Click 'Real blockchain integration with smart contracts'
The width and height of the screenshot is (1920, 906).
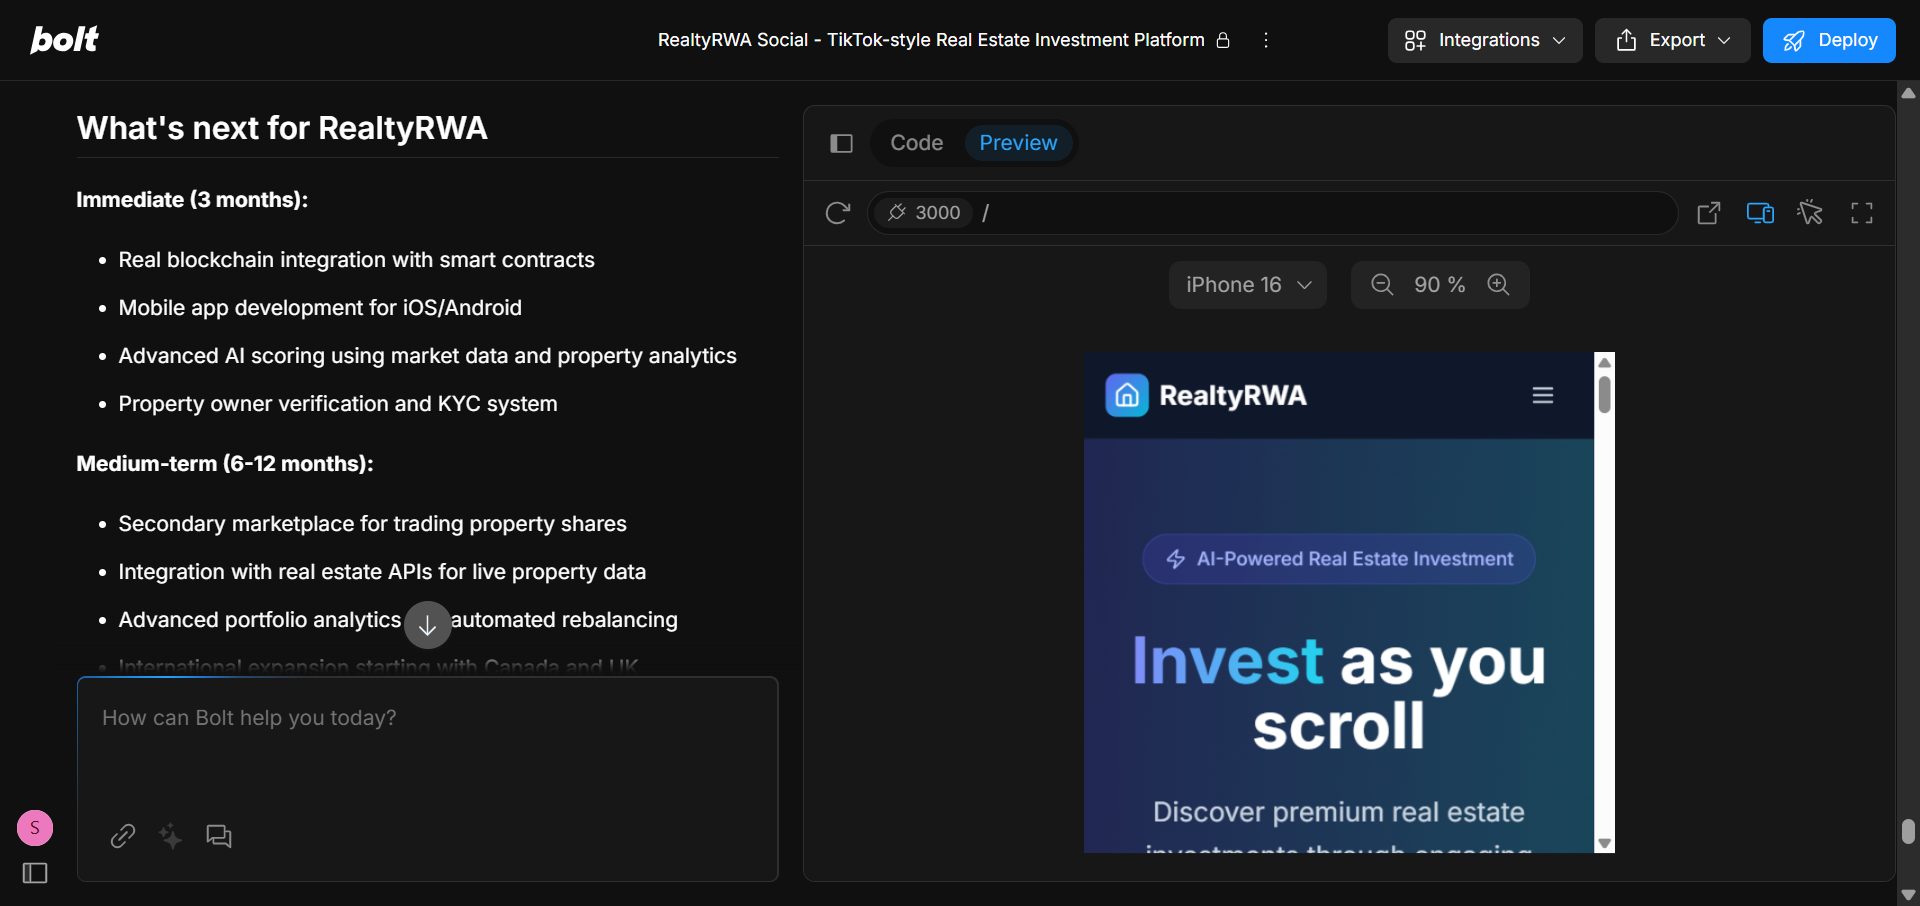(x=356, y=260)
